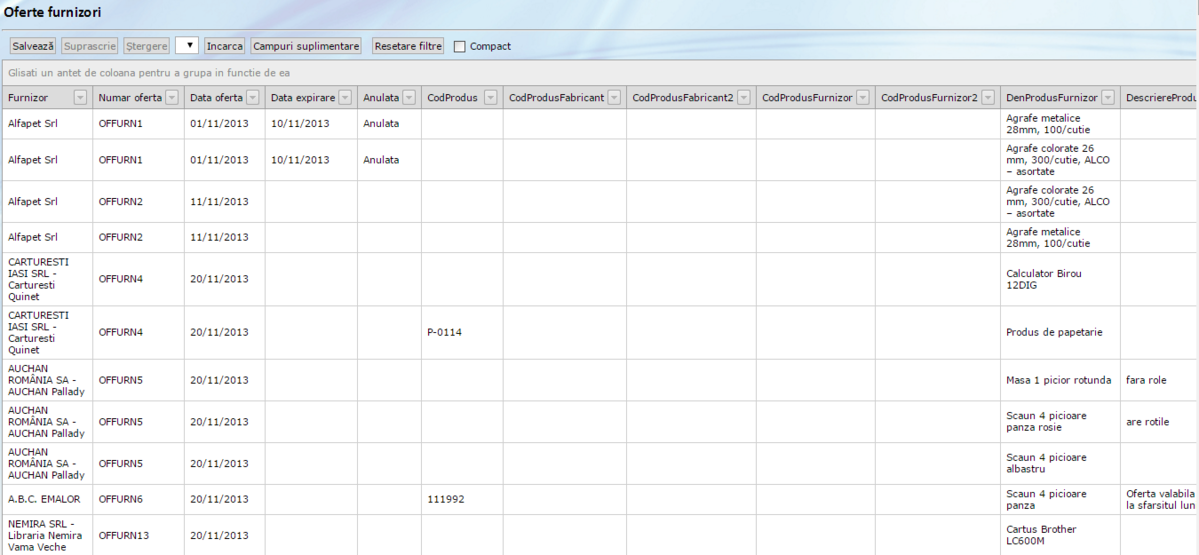Select the P-0114 product code cell
1199x555 pixels.
tap(445, 332)
